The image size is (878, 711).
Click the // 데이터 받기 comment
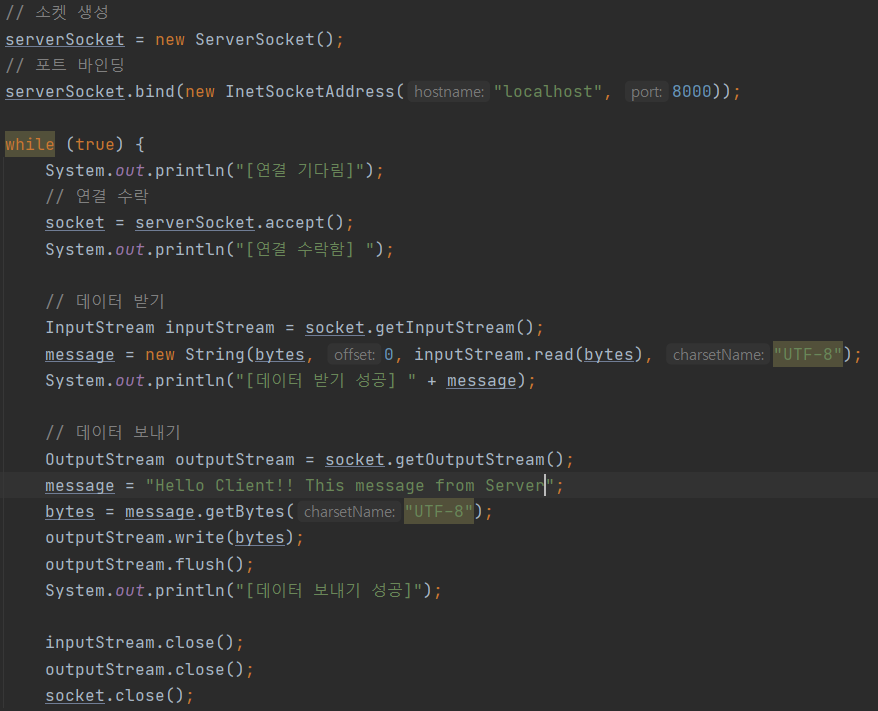105,302
